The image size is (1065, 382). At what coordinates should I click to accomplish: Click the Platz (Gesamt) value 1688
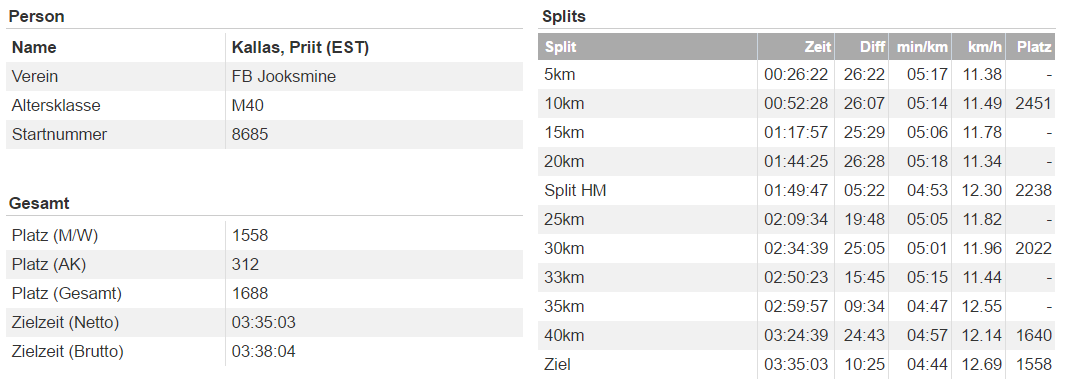pos(250,294)
